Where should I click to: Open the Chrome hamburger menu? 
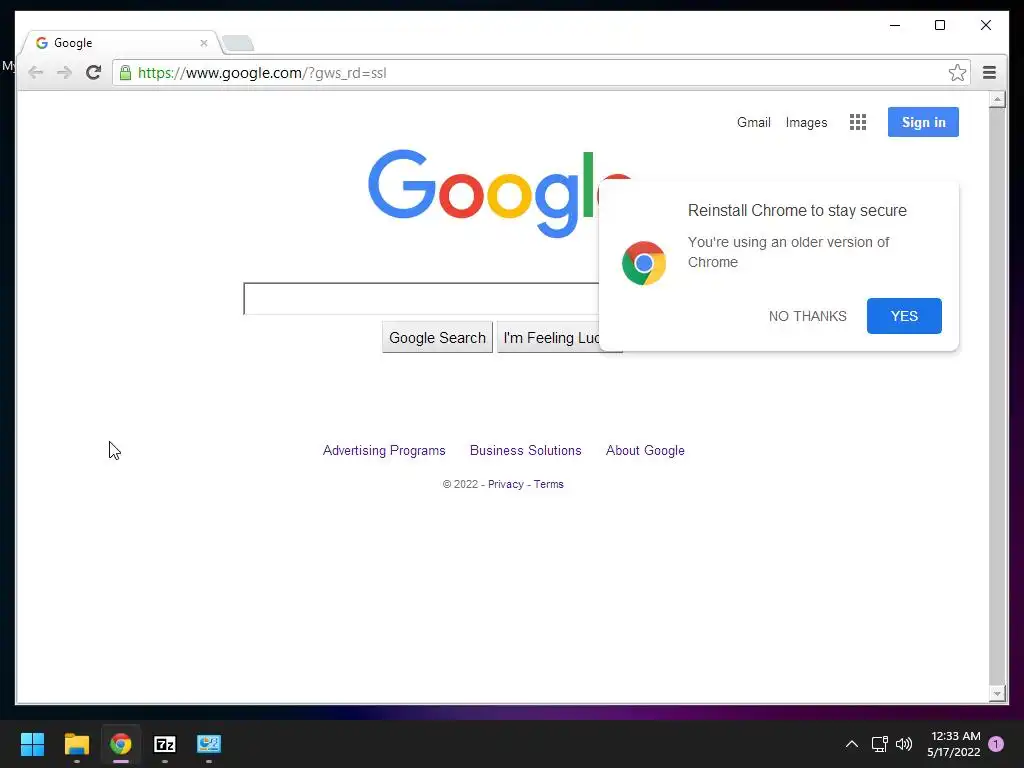click(989, 72)
